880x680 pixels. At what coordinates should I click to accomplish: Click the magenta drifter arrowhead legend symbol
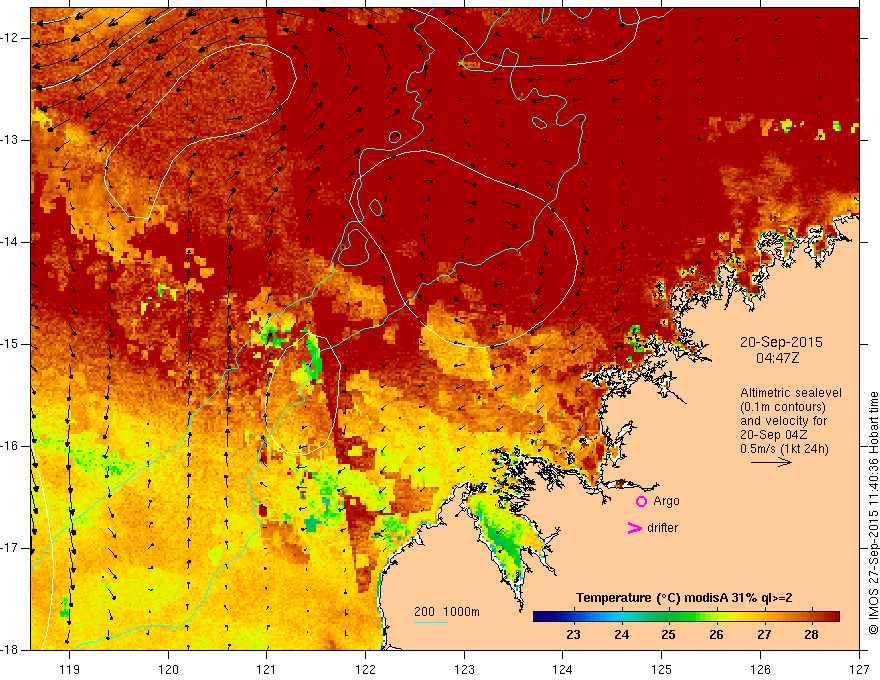coord(634,528)
